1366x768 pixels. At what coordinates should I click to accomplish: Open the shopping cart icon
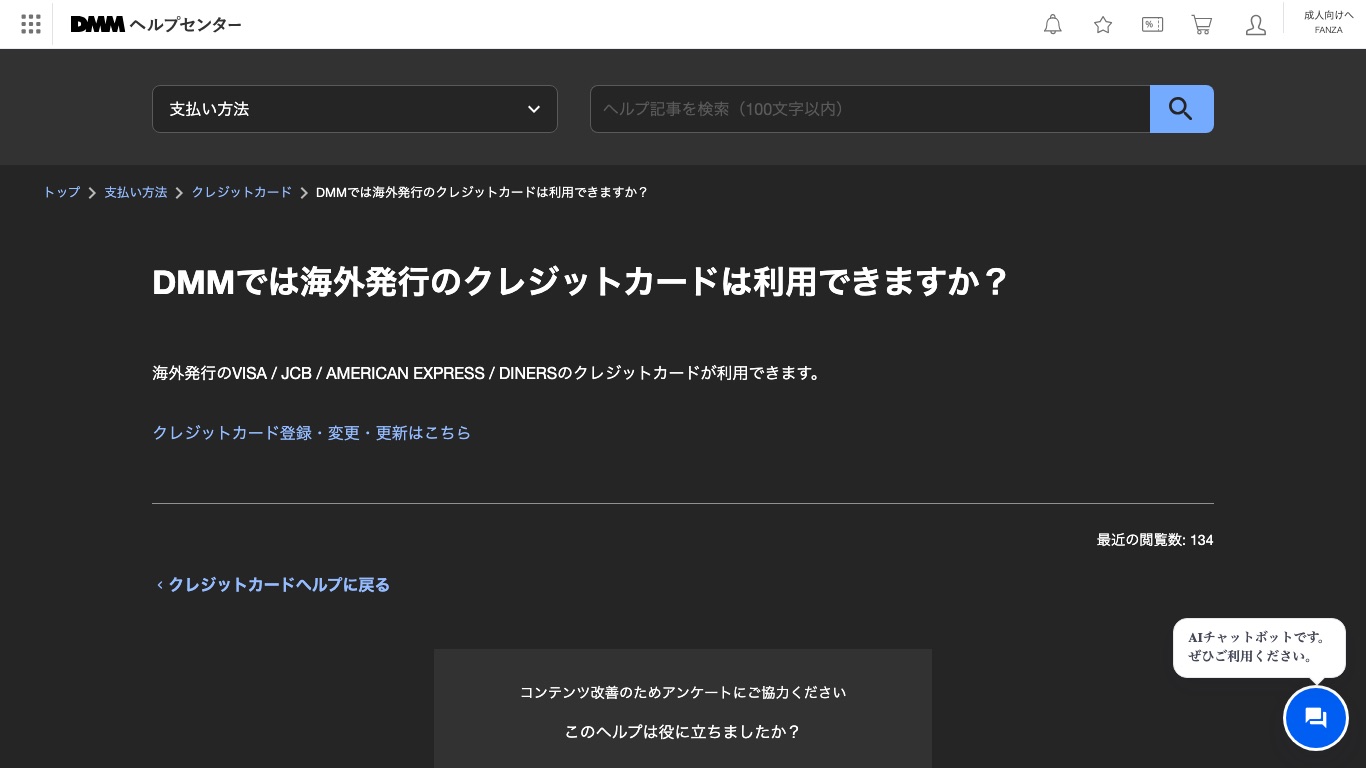1202,24
